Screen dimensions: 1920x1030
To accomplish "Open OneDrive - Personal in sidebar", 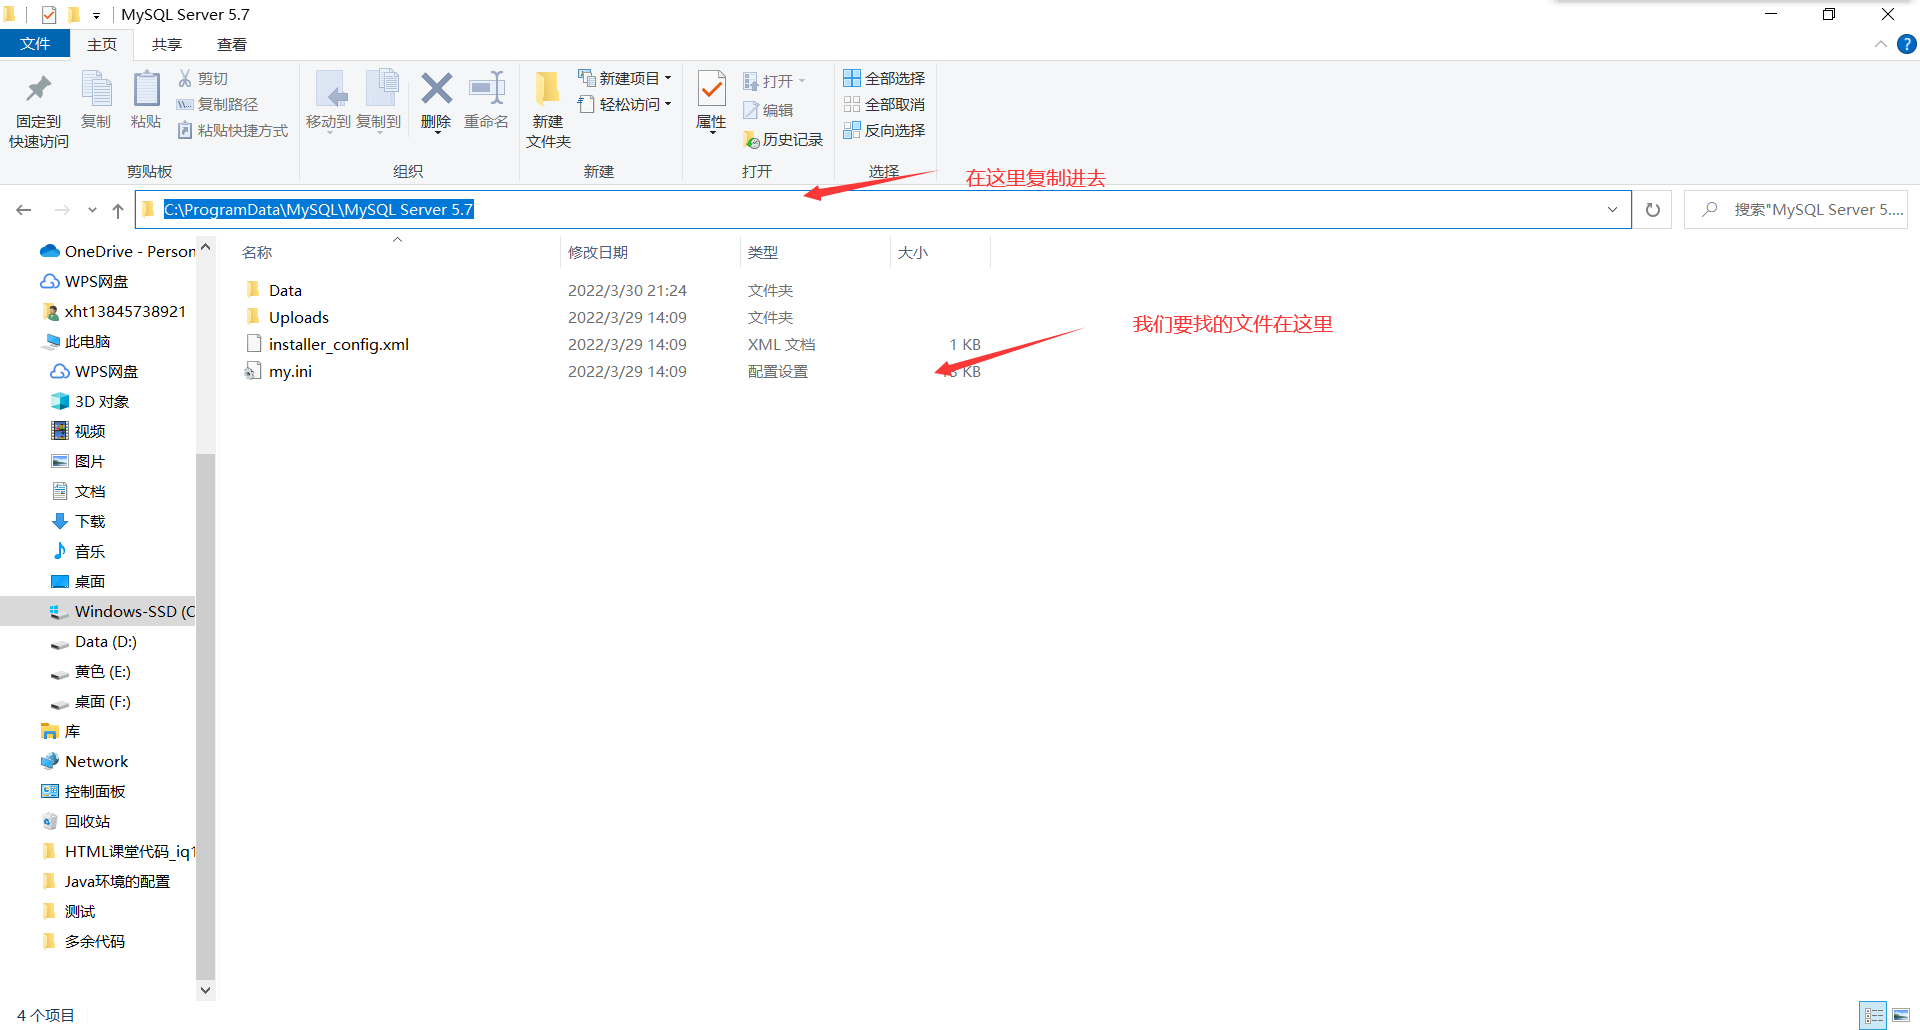I will 118,251.
